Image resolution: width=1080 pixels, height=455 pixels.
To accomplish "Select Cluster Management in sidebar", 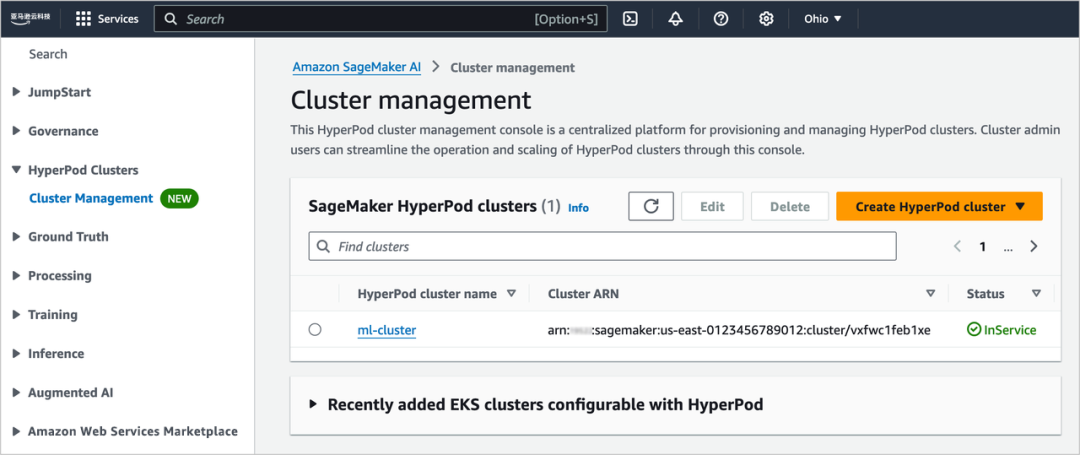I will pyautogui.click(x=91, y=198).
